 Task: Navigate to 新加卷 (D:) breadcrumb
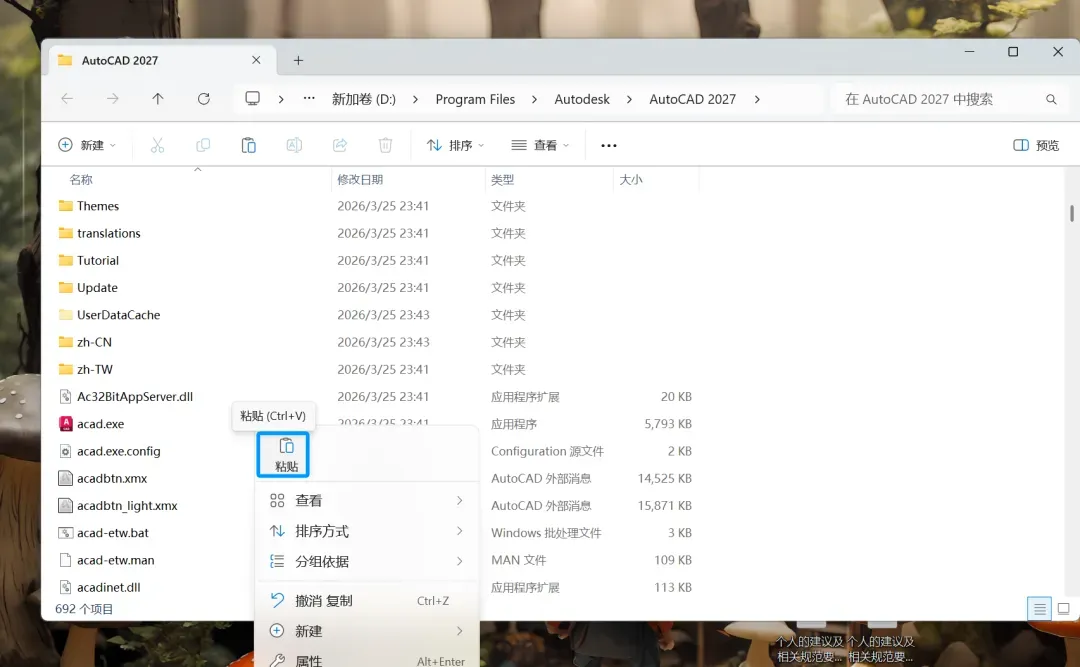364,99
